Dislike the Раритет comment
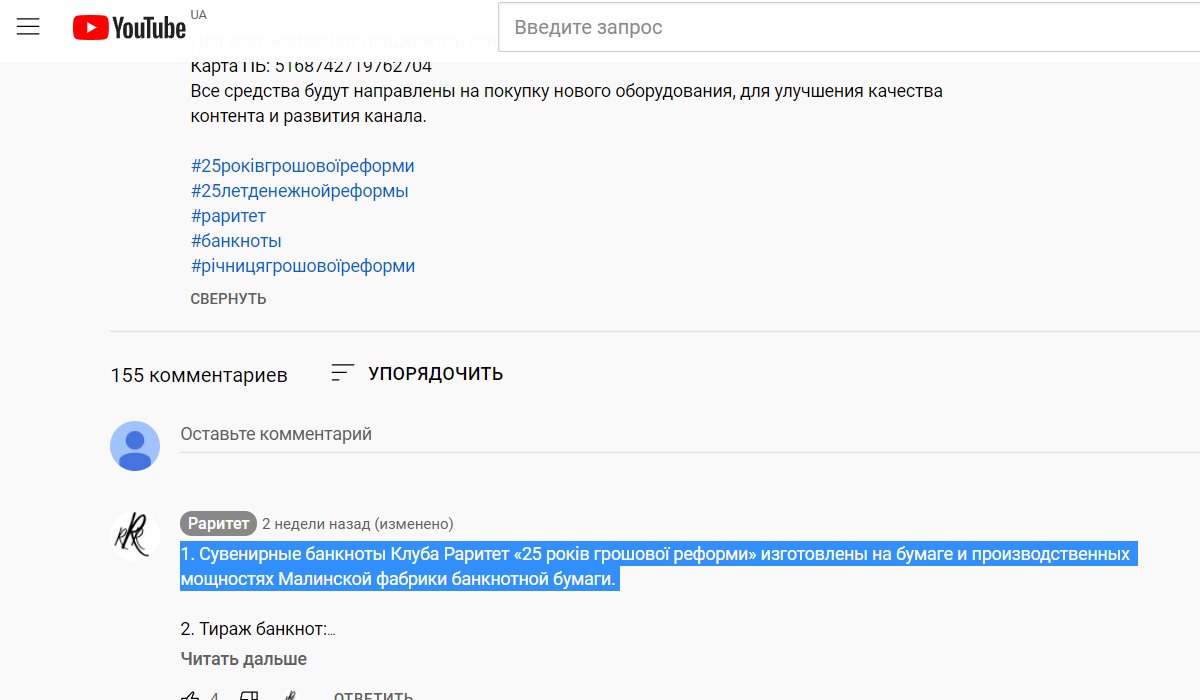Image resolution: width=1200 pixels, height=700 pixels. click(x=249, y=695)
